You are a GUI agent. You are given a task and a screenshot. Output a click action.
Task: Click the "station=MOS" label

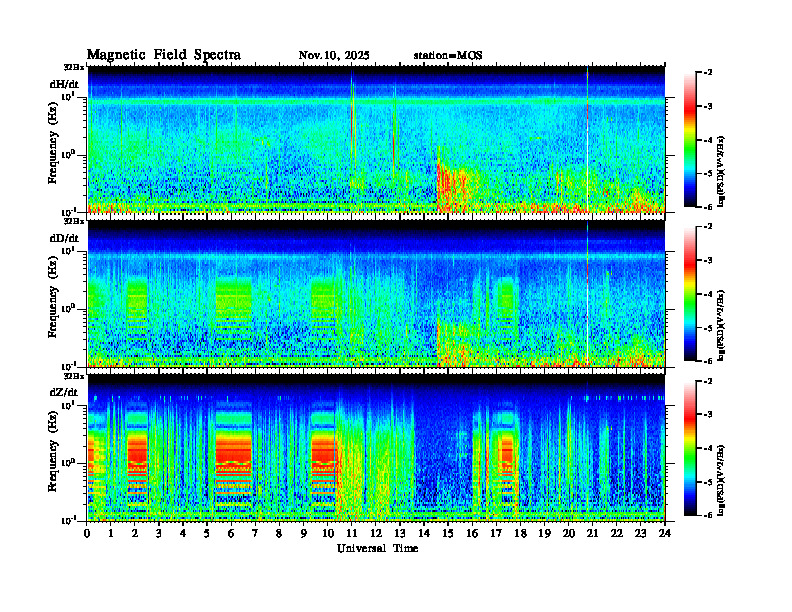(x=448, y=56)
